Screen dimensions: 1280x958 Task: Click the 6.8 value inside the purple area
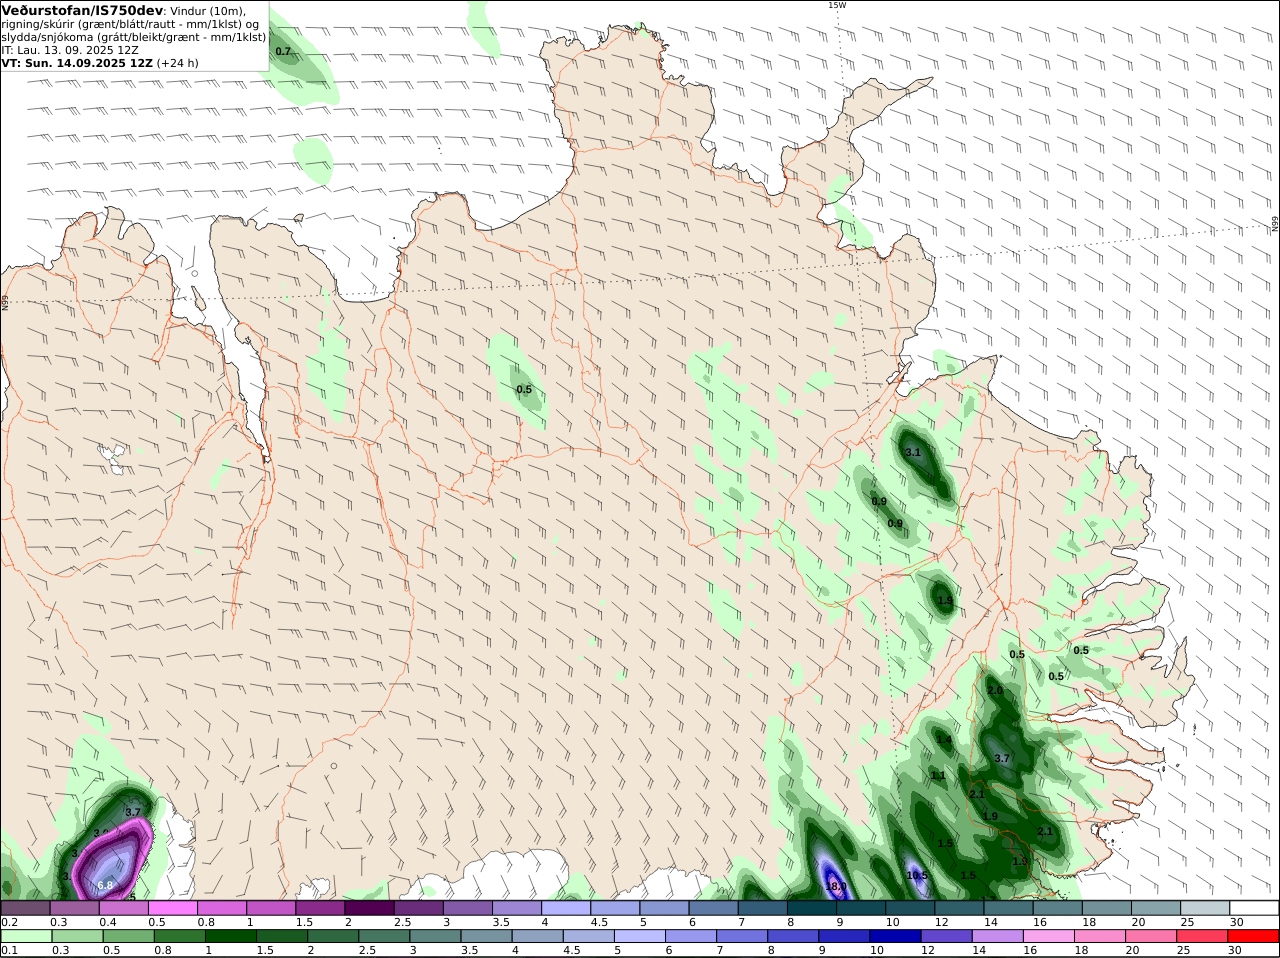(105, 885)
